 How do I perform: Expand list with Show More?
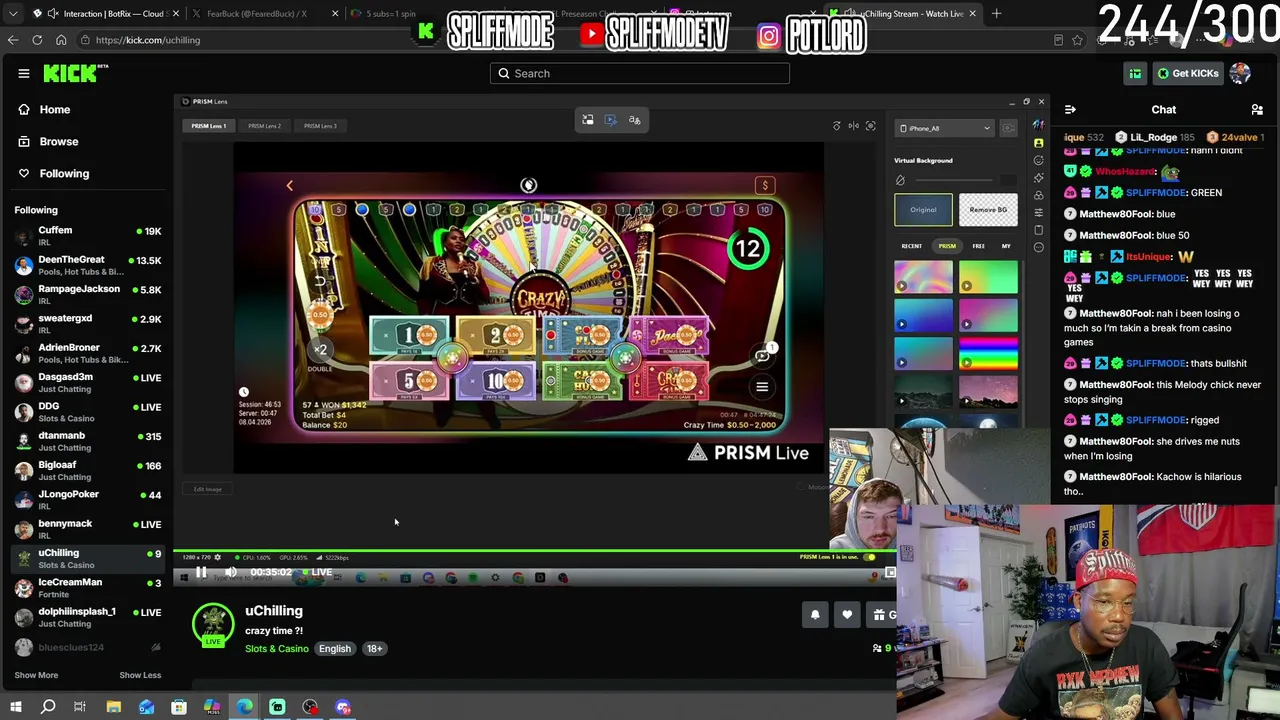coord(36,675)
